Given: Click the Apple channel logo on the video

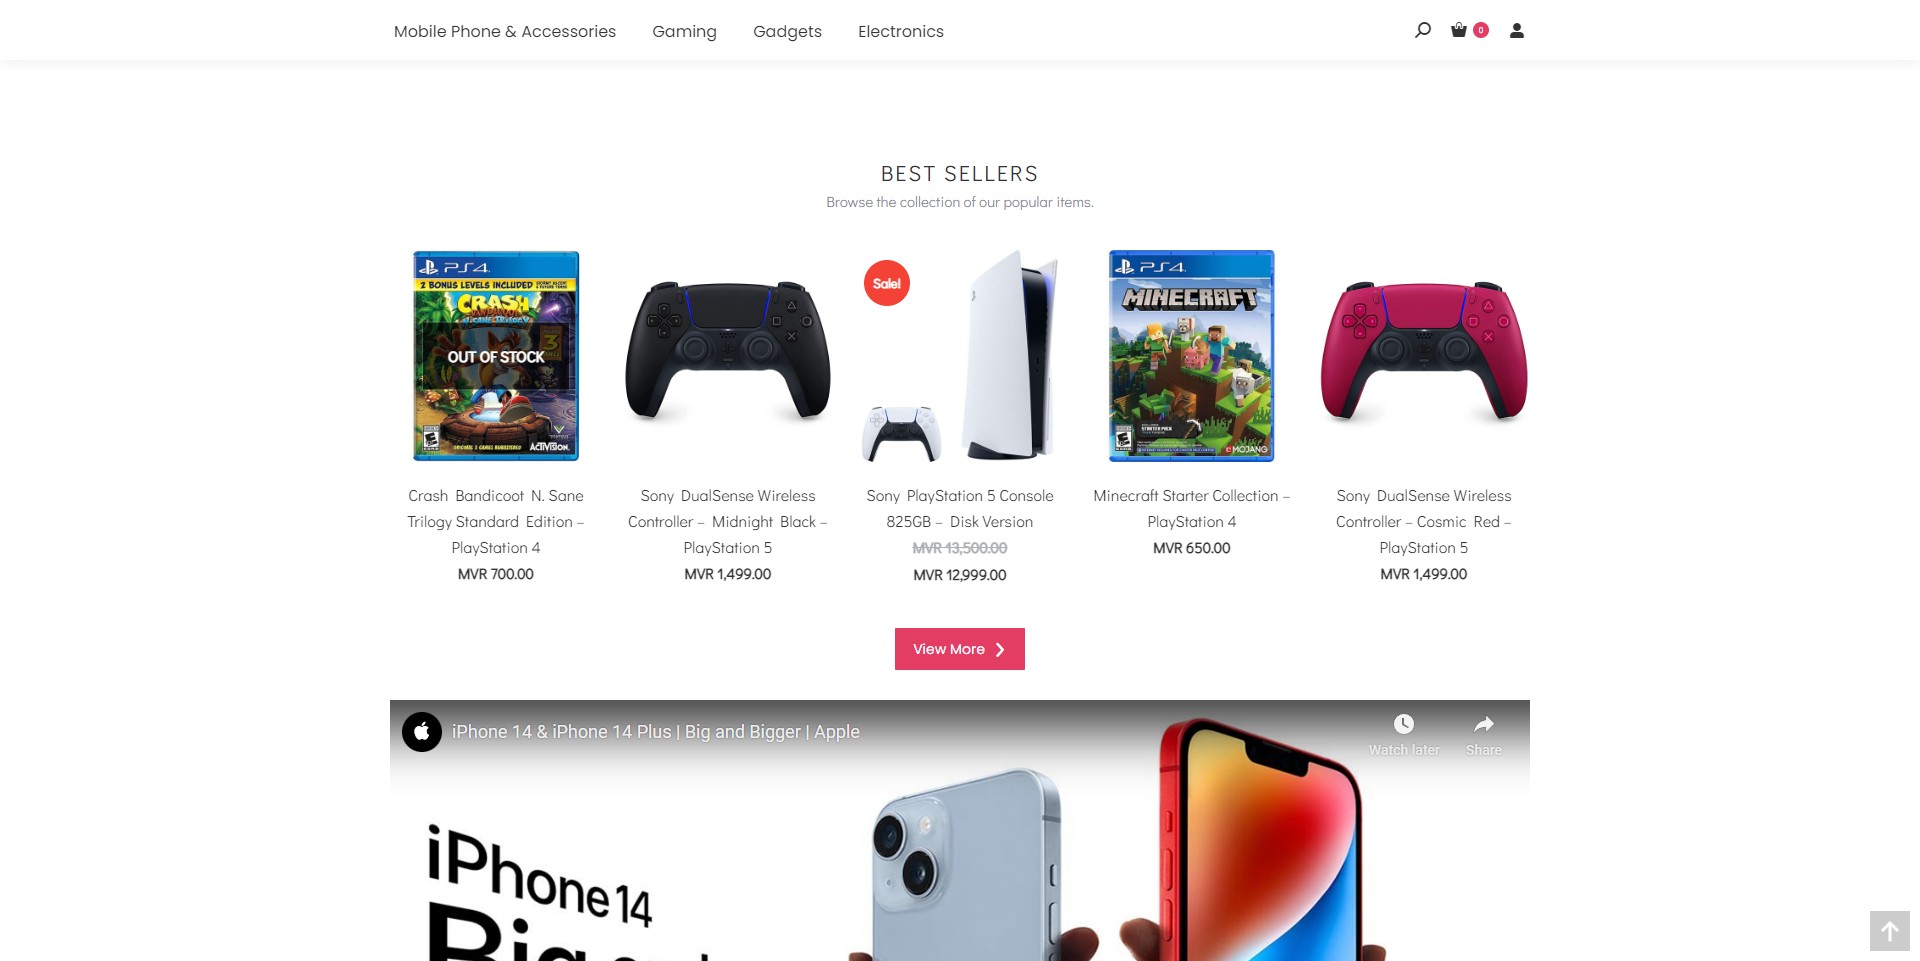Looking at the screenshot, I should pyautogui.click(x=422, y=732).
